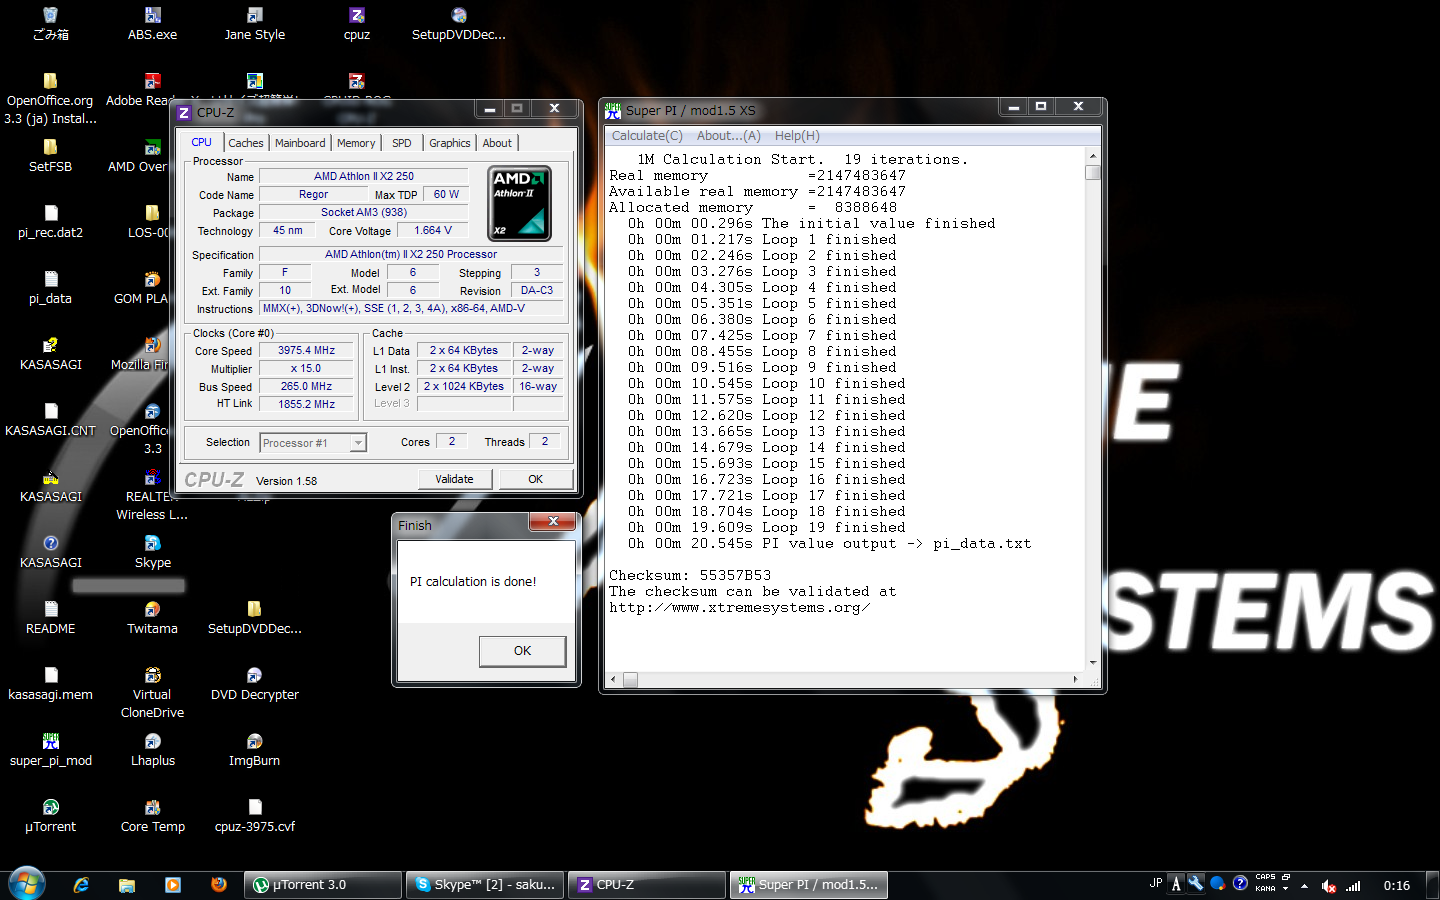
Task: Open the super_pi_mod desktop icon
Action: [x=51, y=750]
